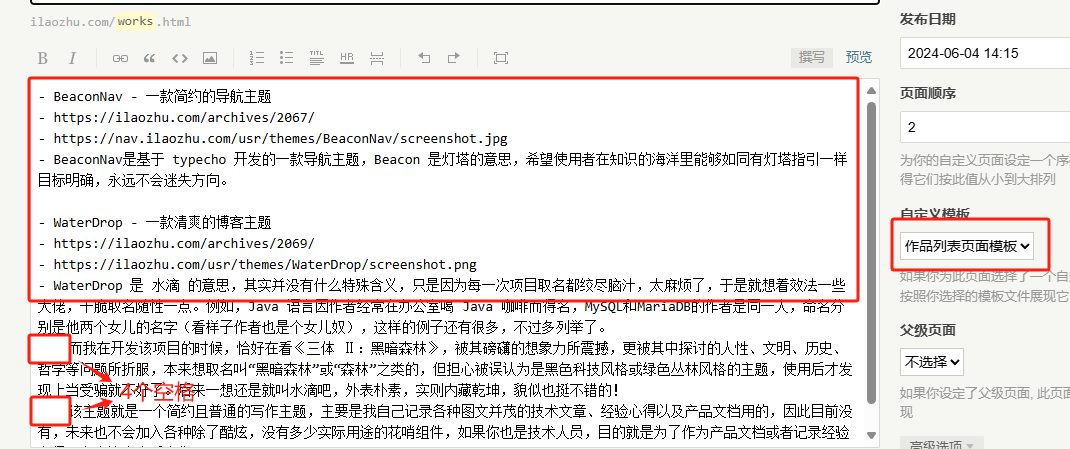The height and width of the screenshot is (449, 1070).
Task: Click the 发布日期 label
Action: 927,20
